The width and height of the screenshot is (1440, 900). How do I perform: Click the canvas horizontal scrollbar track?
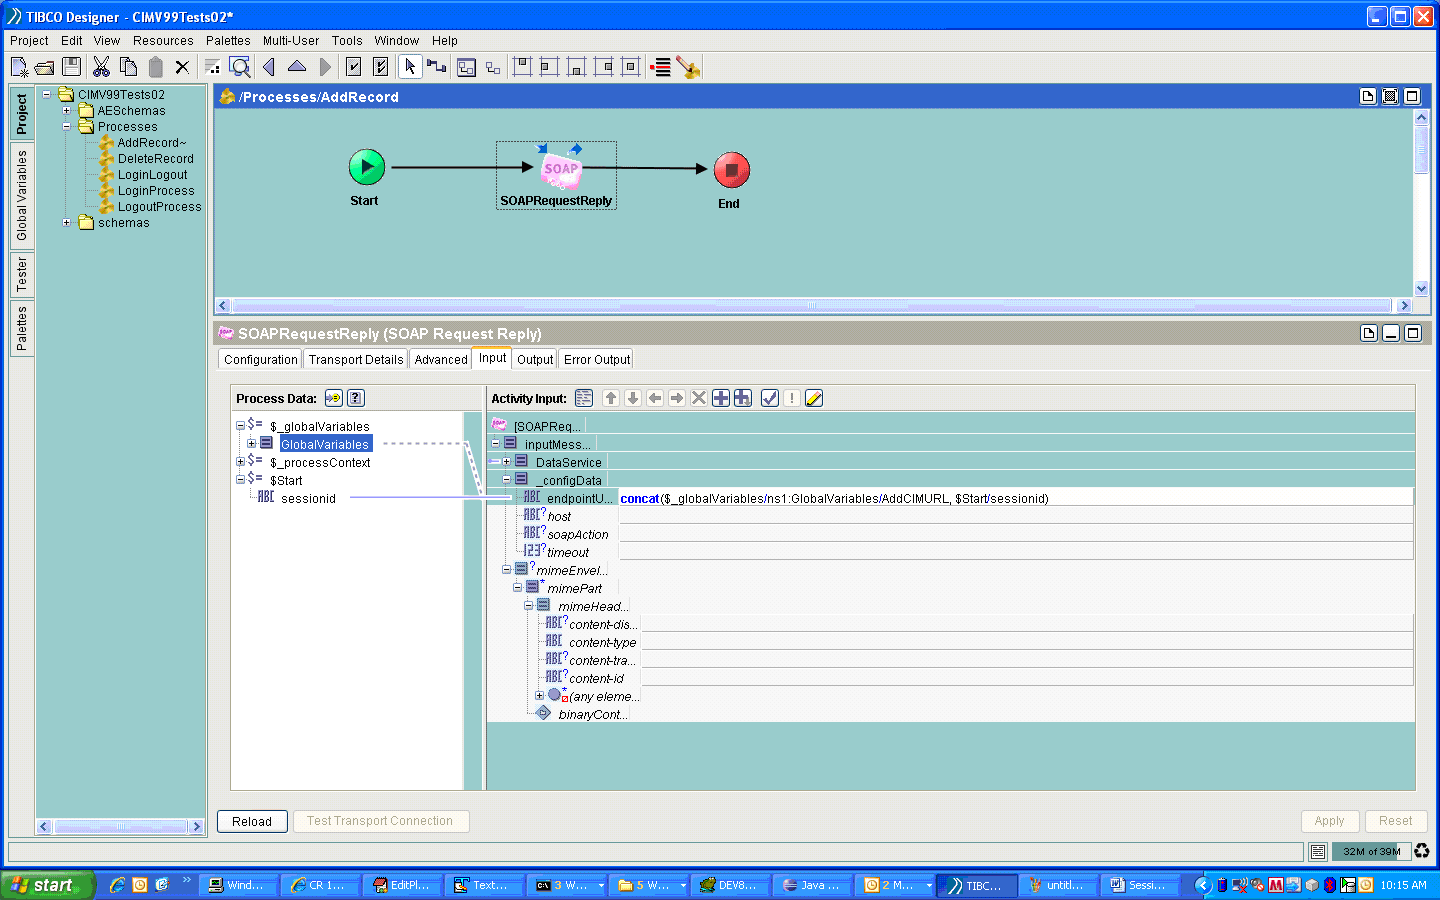810,306
